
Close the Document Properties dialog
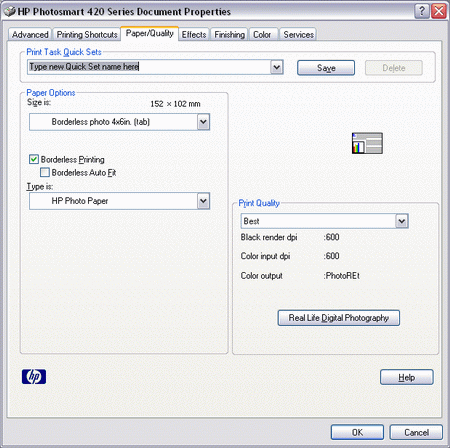(439, 11)
